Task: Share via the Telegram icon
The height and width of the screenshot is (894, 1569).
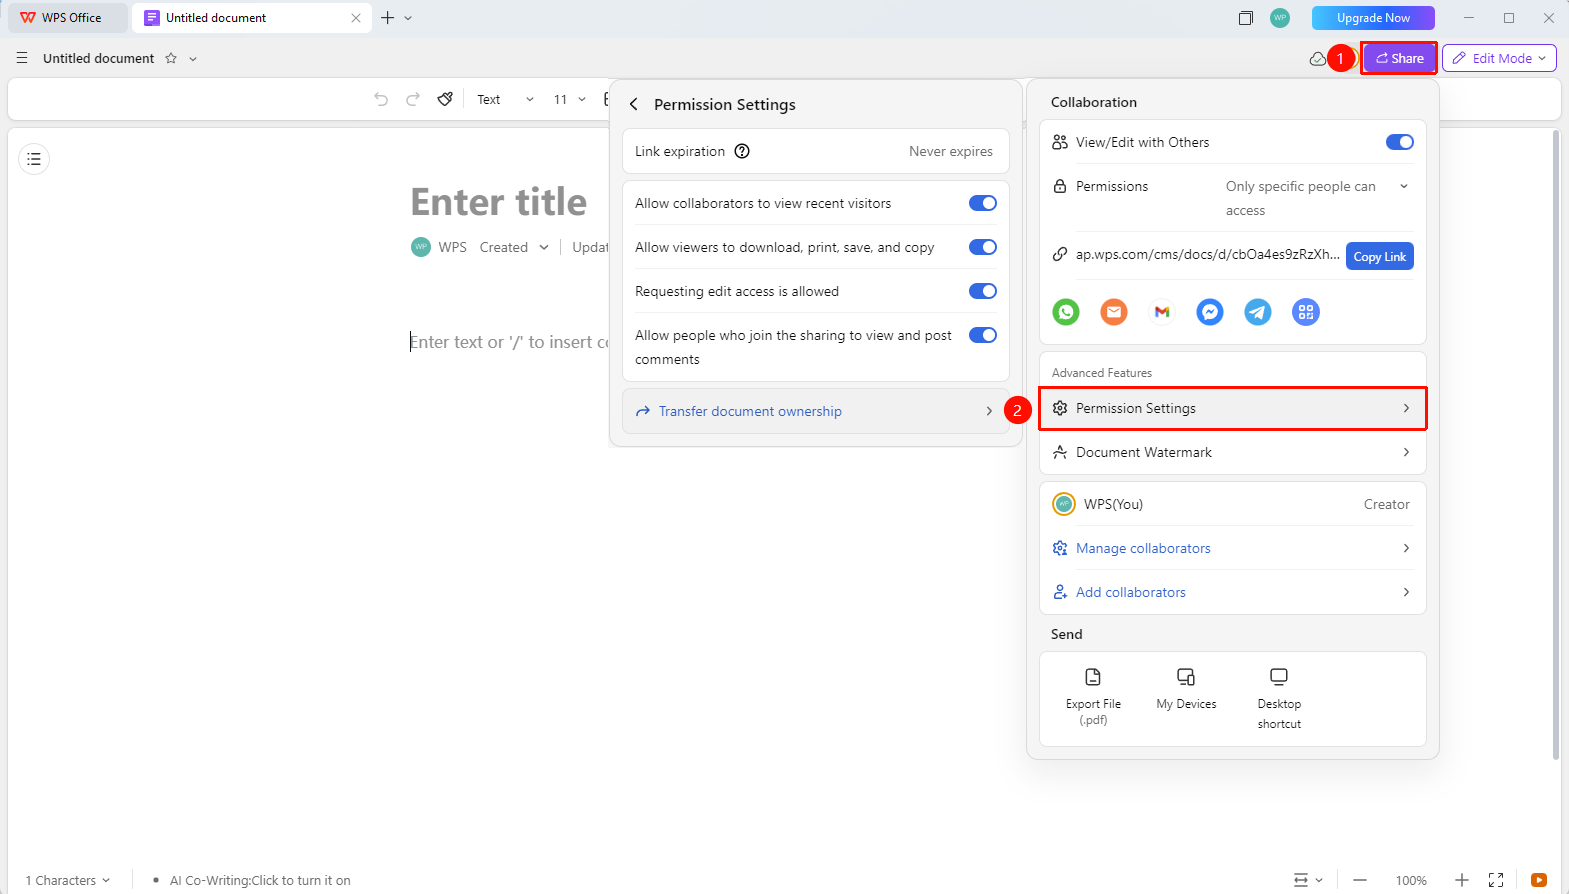Action: [1258, 312]
